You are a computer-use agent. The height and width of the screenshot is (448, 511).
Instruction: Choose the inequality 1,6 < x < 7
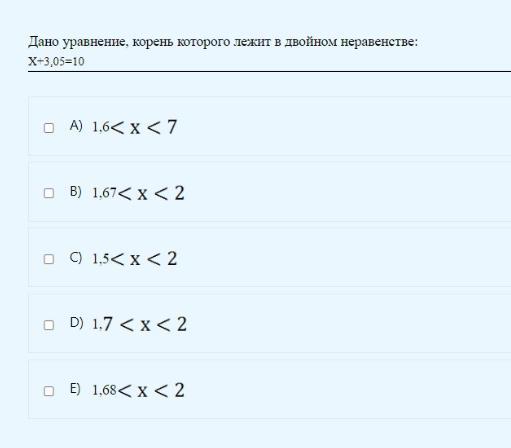tap(134, 127)
